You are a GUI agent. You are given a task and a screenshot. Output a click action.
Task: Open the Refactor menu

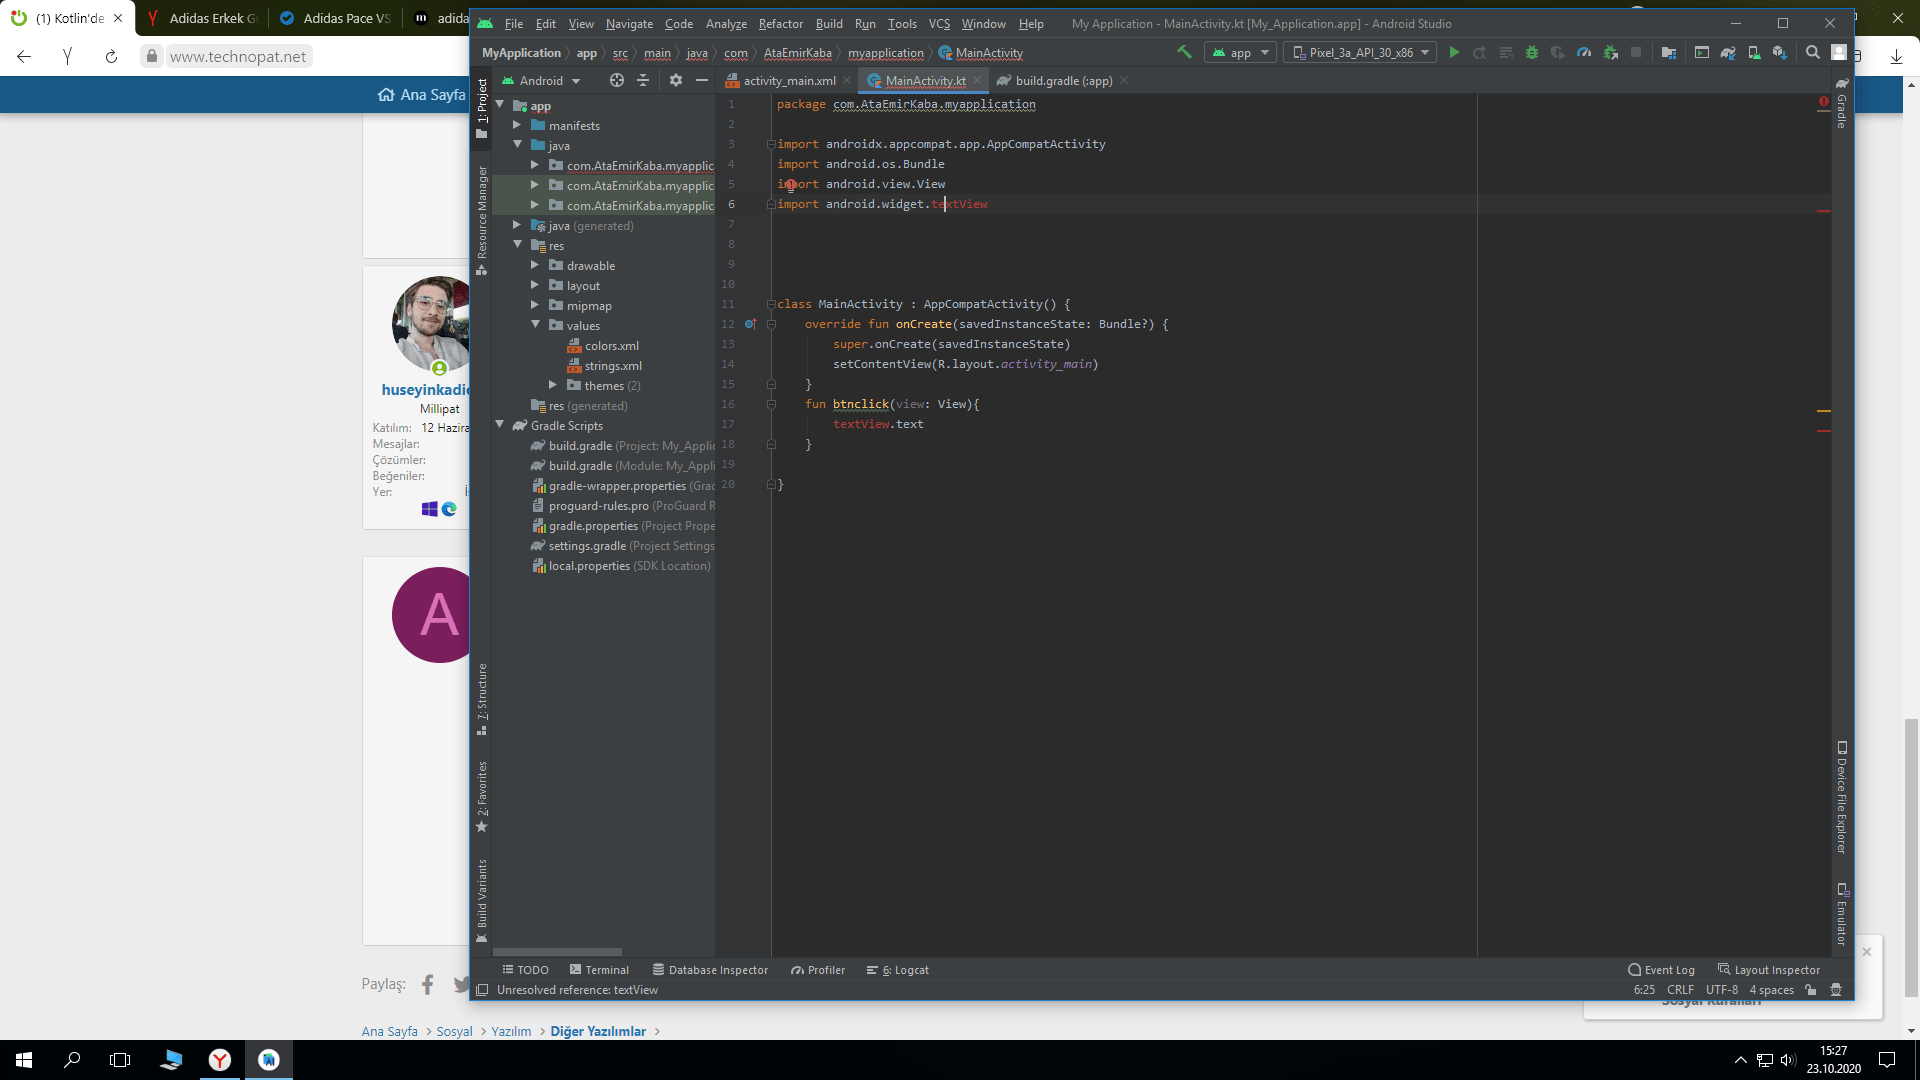pos(780,24)
